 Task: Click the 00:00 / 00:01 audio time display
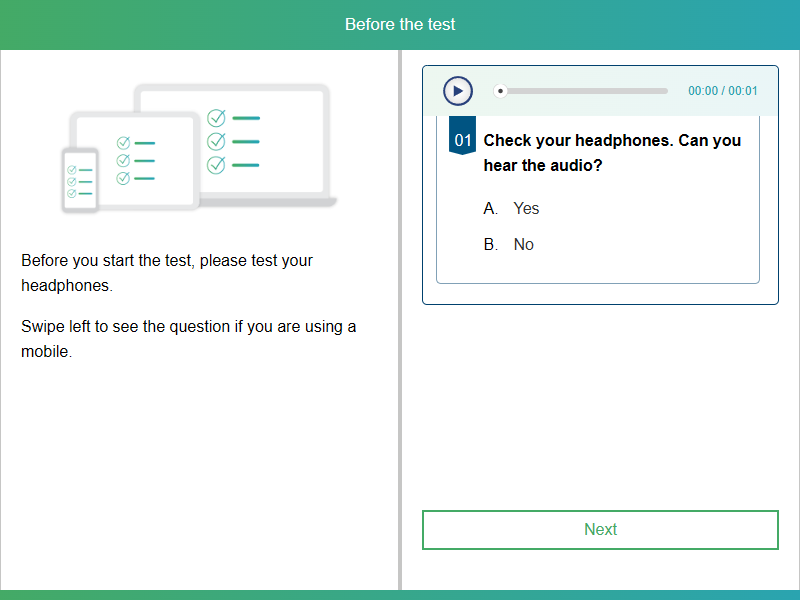click(x=722, y=91)
